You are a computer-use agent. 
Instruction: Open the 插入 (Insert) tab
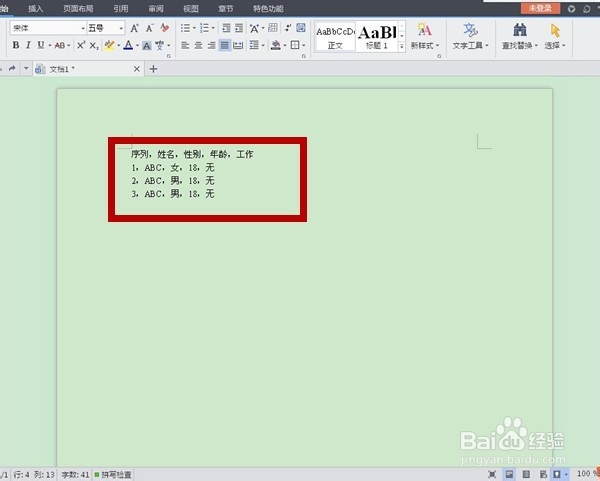click(35, 8)
